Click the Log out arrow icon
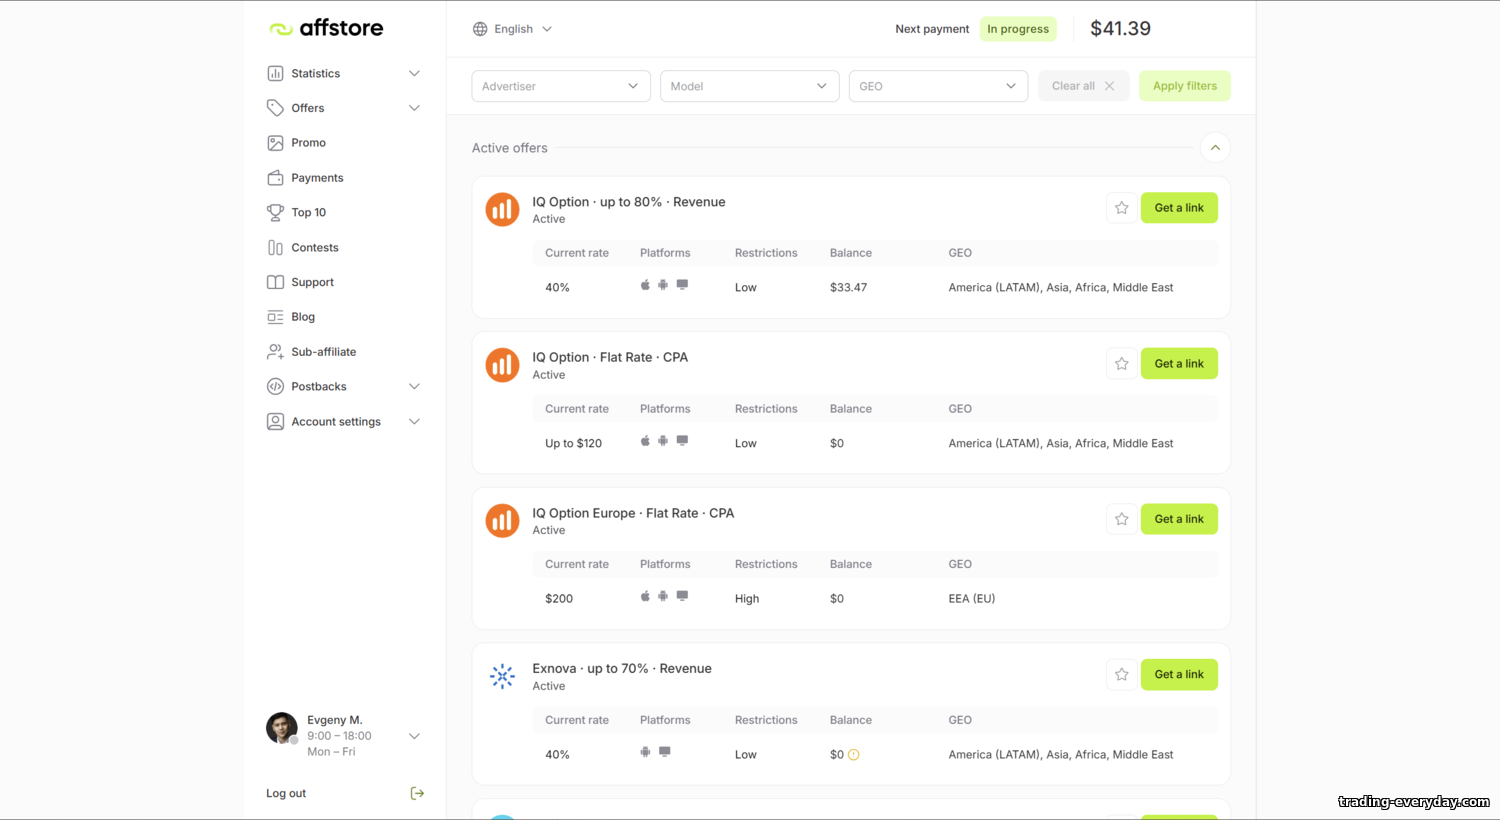 point(417,793)
